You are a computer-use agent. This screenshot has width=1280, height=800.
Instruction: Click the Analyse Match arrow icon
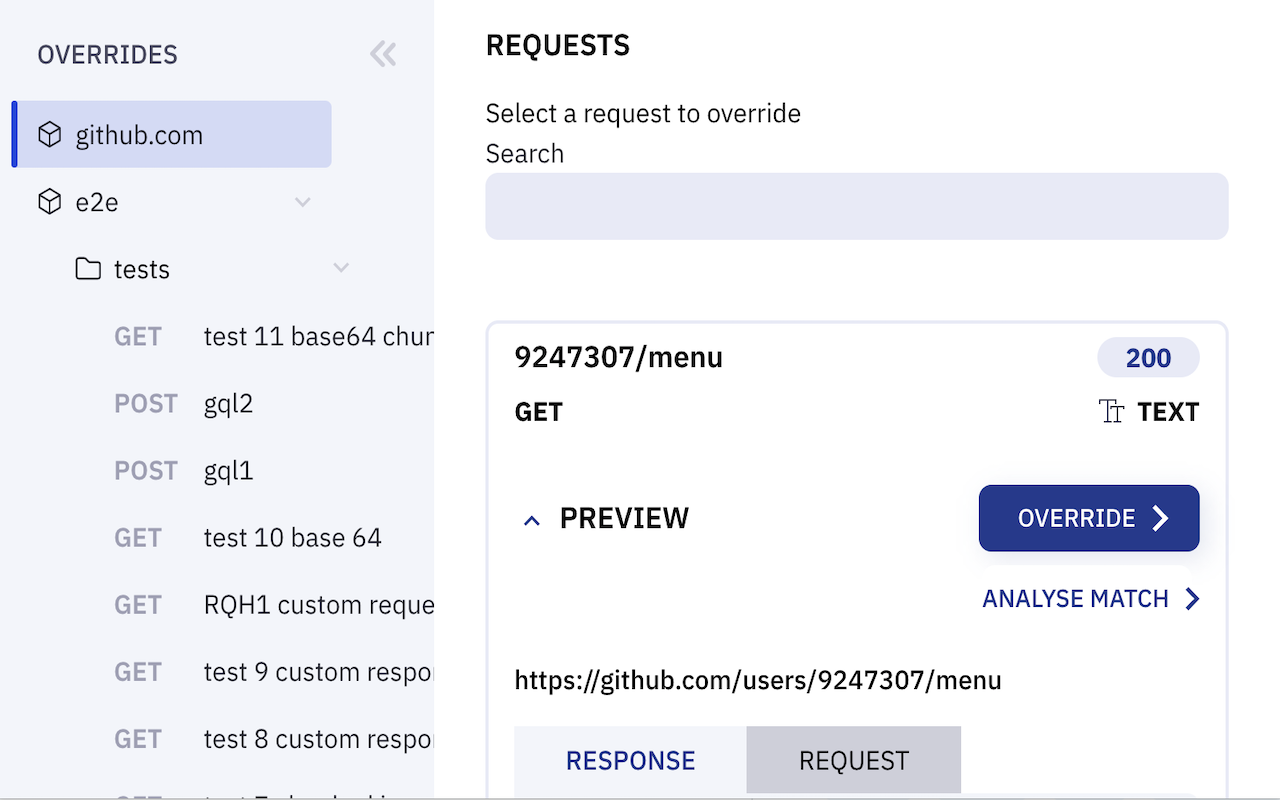[1192, 599]
